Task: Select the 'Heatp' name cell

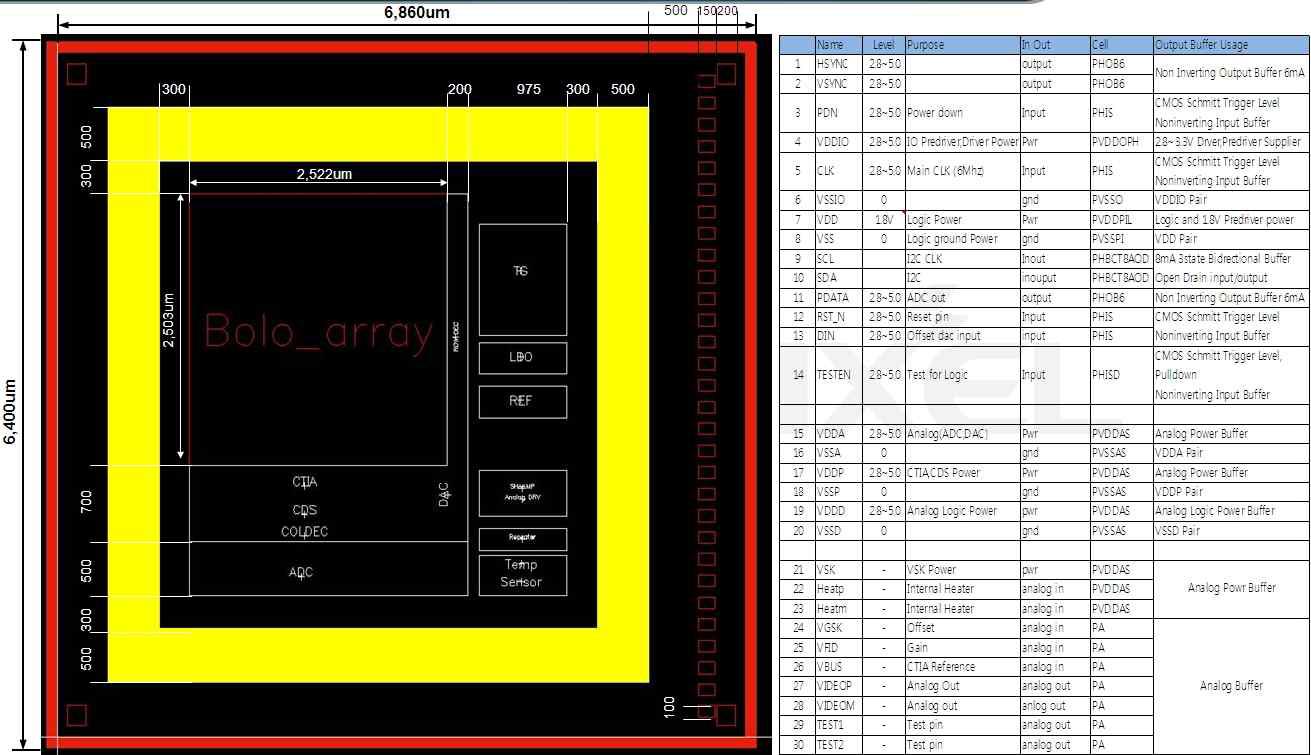Action: 838,589
